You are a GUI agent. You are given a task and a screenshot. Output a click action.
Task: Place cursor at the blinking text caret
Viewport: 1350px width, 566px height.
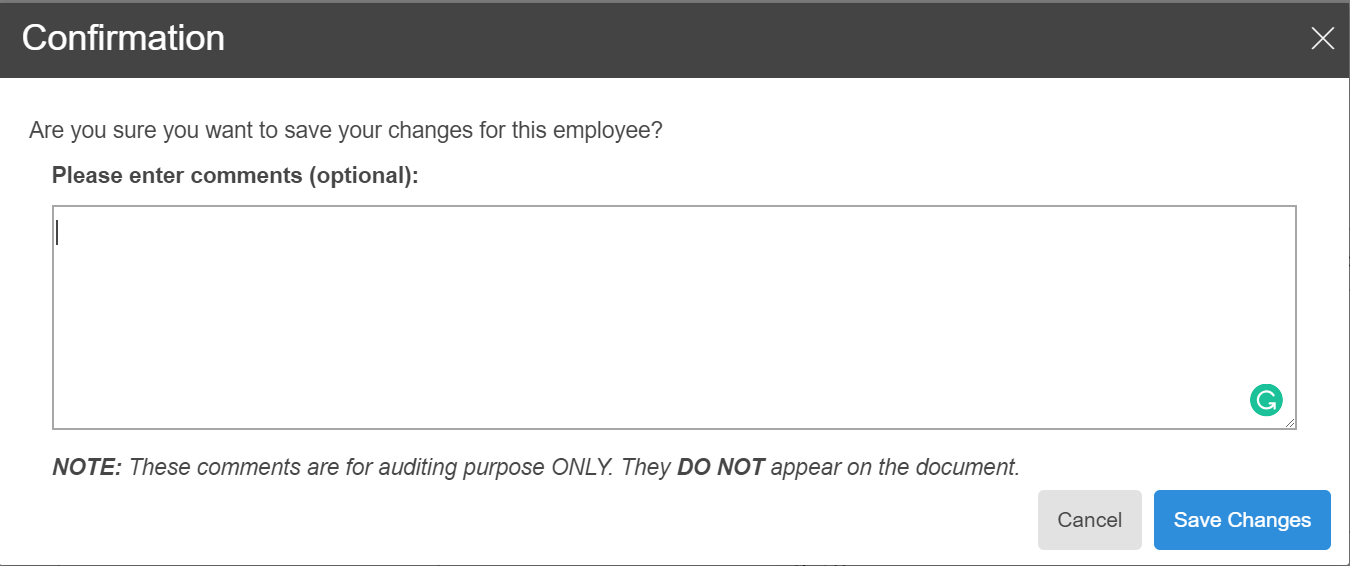[x=58, y=233]
